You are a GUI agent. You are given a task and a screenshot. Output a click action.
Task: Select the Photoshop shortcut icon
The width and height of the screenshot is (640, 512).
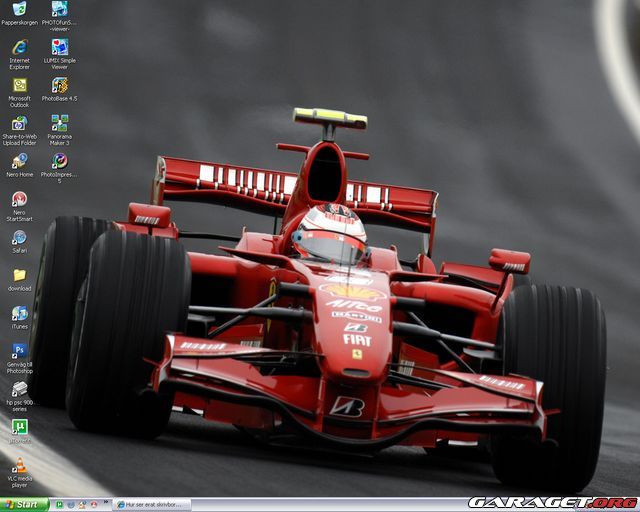tap(19, 351)
